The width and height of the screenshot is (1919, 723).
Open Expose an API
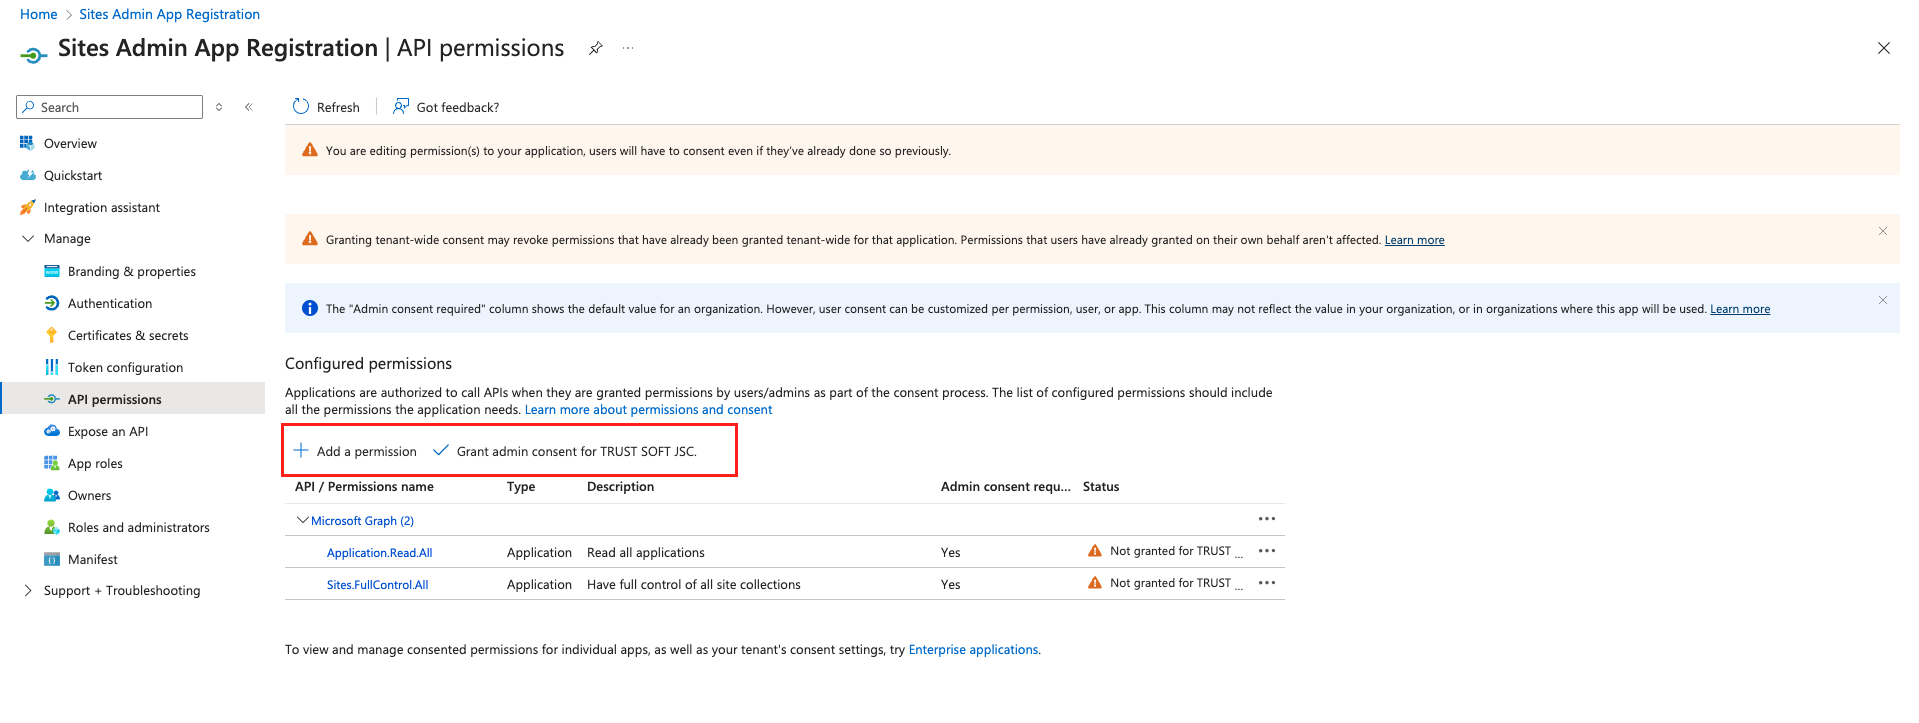108,432
